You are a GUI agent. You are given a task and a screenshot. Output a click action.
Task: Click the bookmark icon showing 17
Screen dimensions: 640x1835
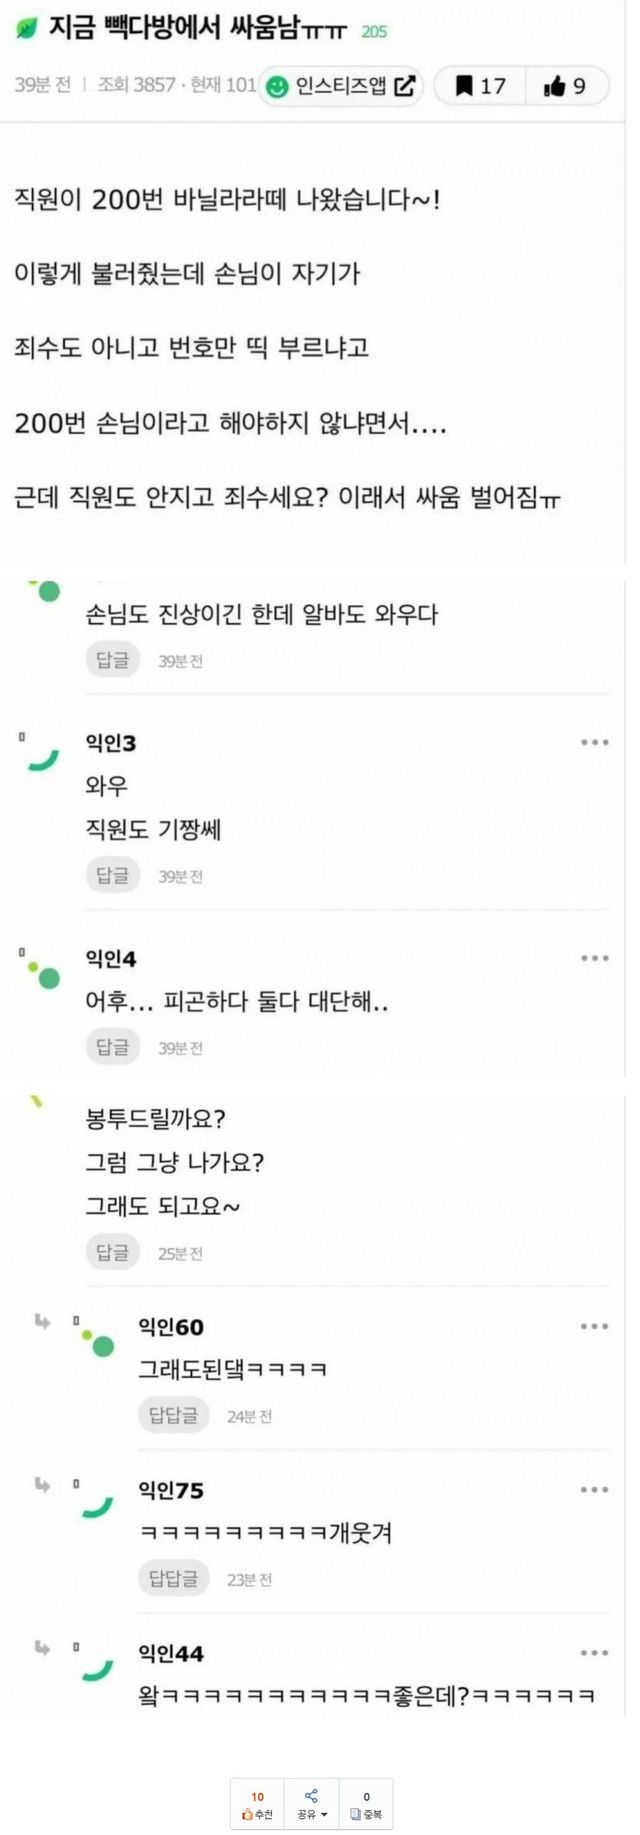pos(480,86)
